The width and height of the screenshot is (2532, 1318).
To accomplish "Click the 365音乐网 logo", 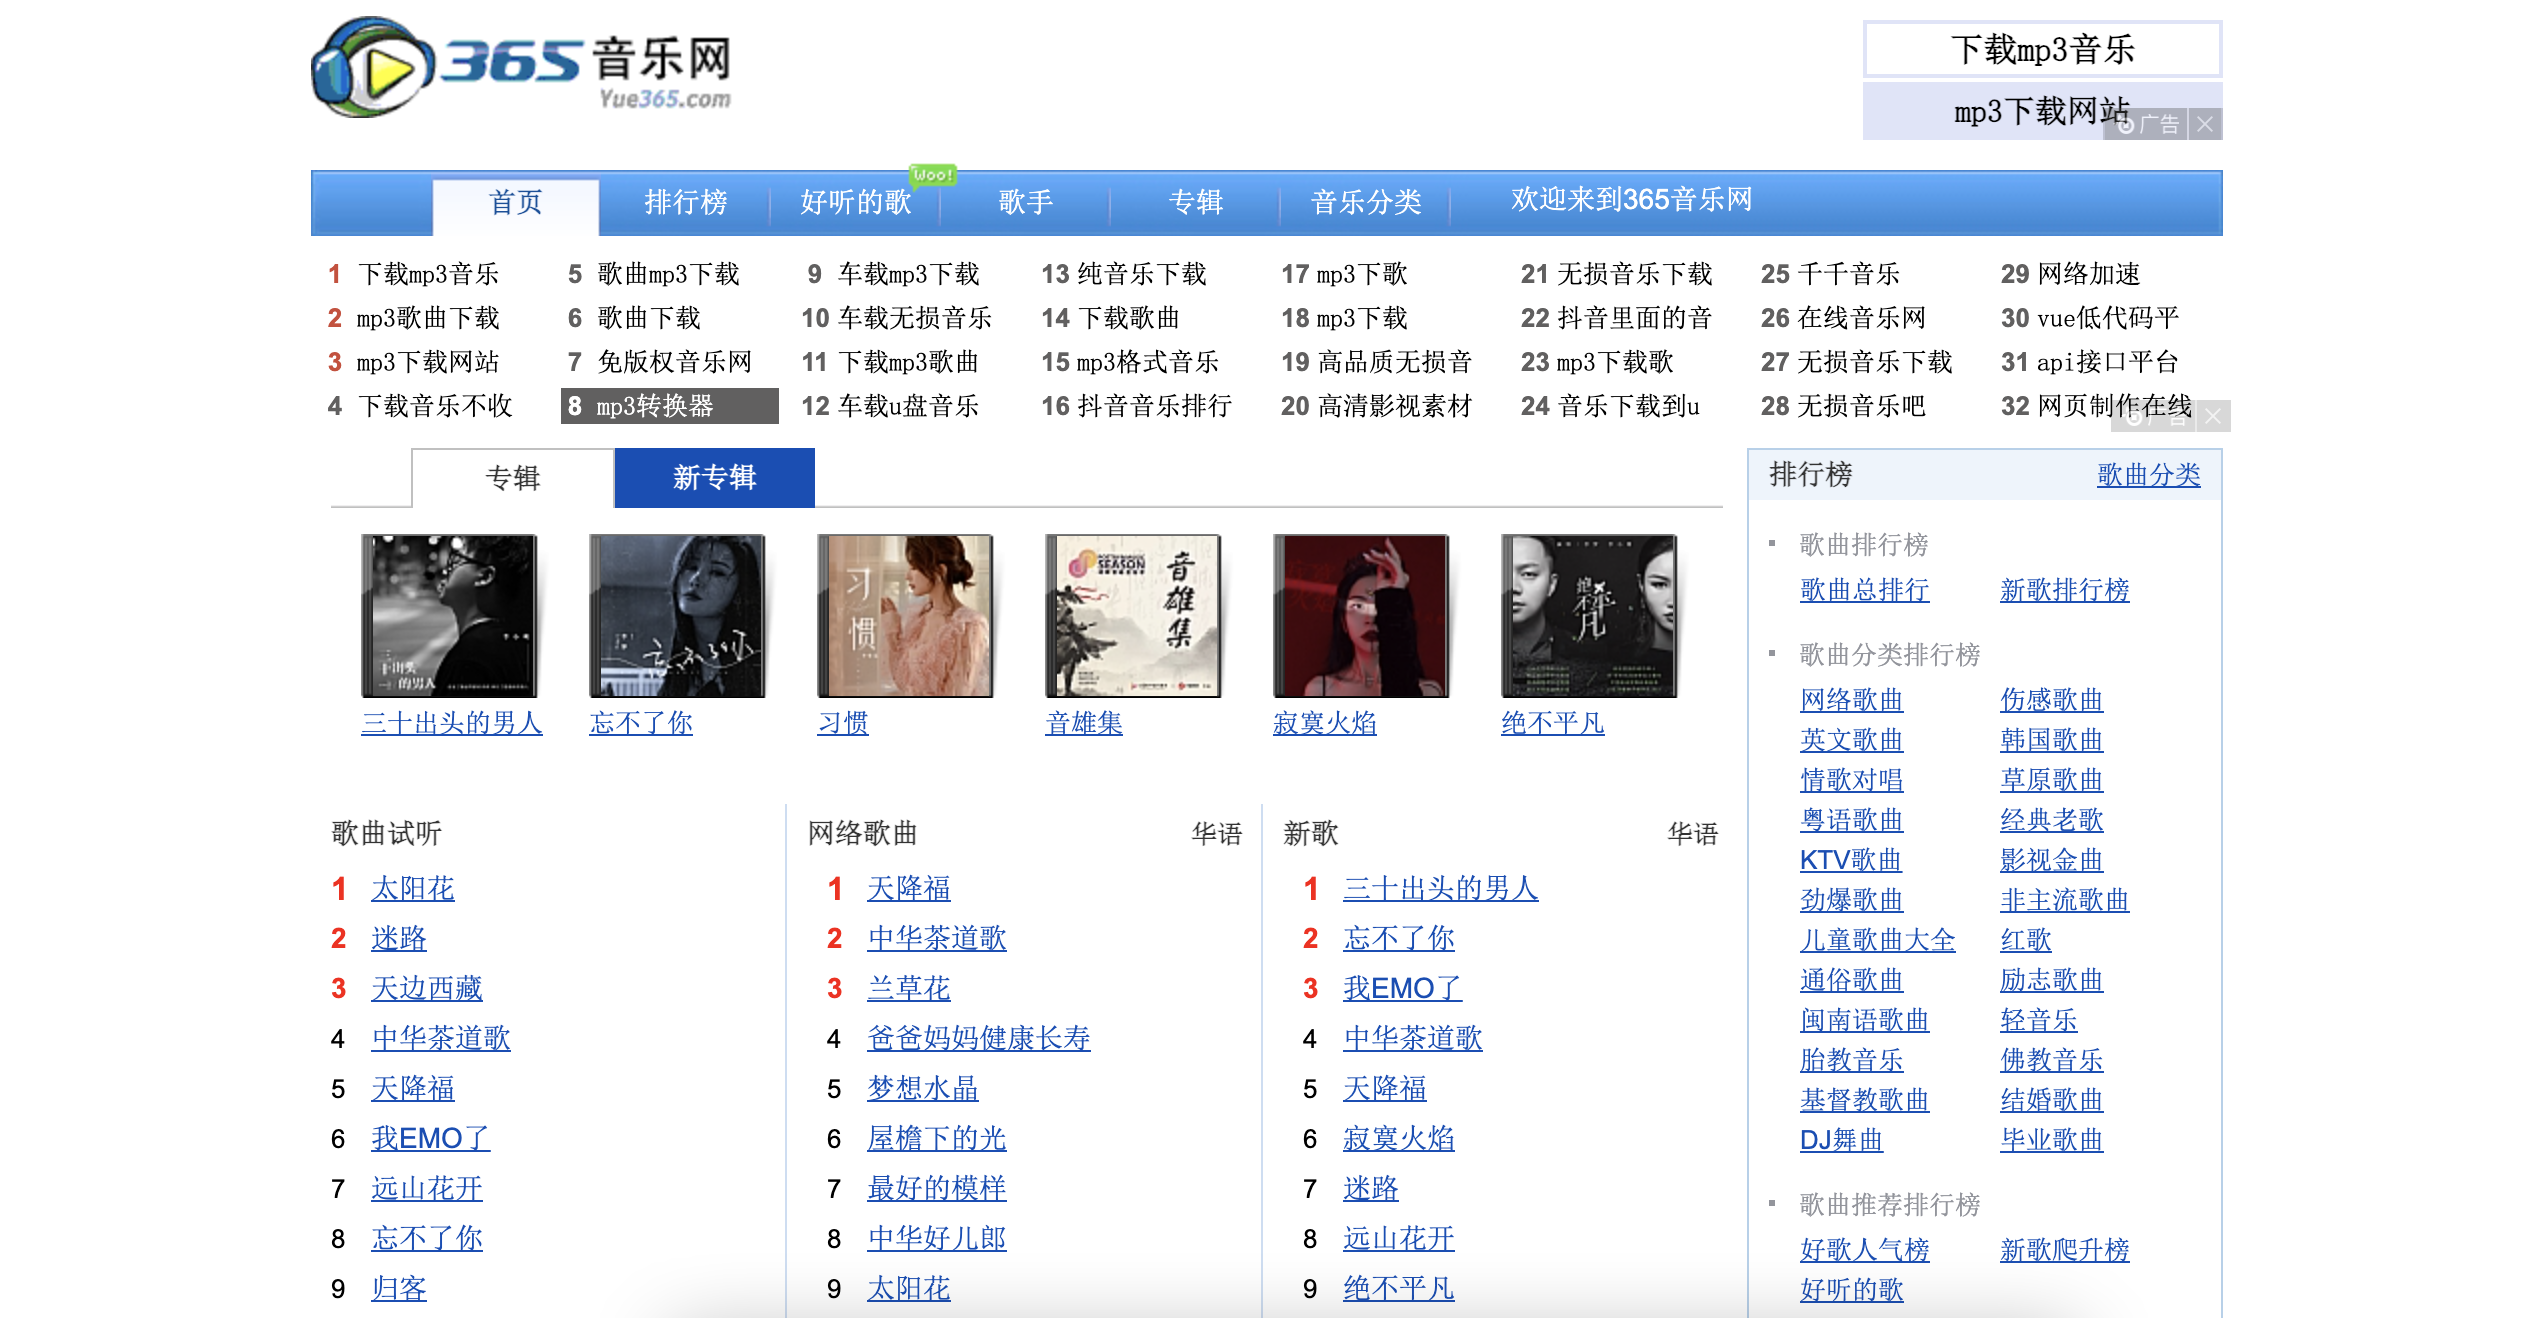I will pyautogui.click(x=522, y=67).
